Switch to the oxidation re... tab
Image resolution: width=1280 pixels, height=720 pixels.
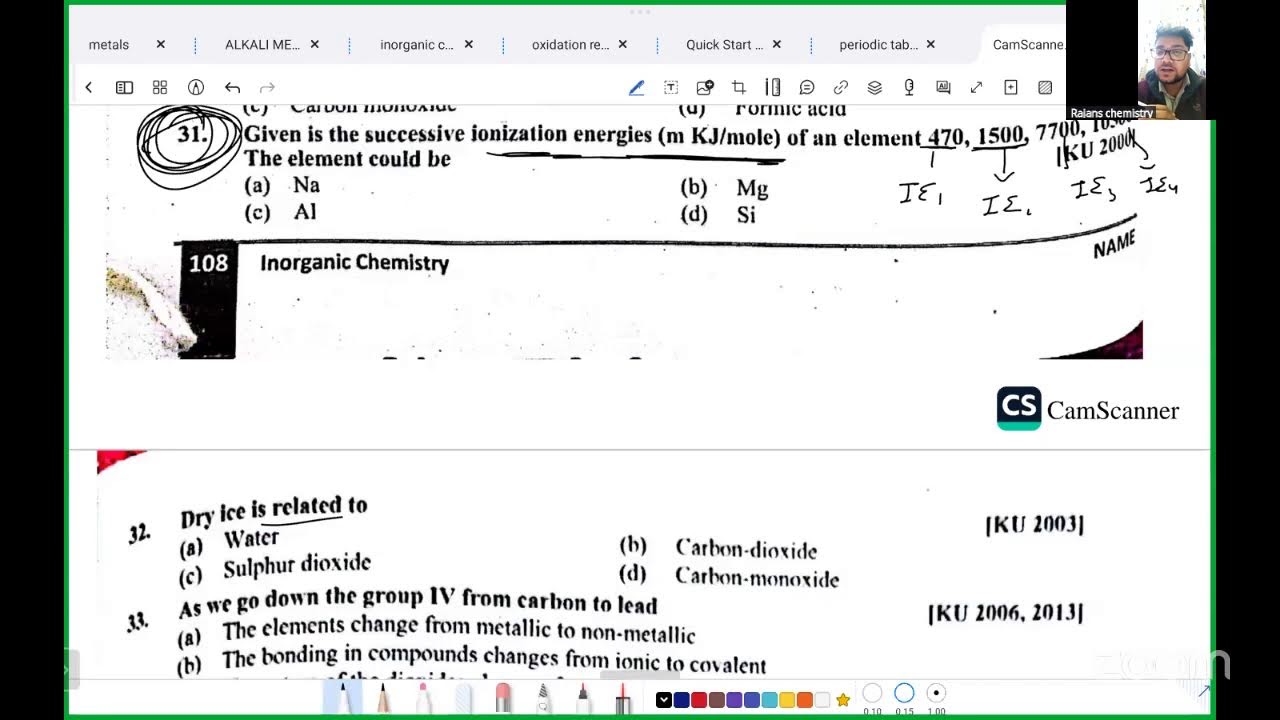coord(570,45)
